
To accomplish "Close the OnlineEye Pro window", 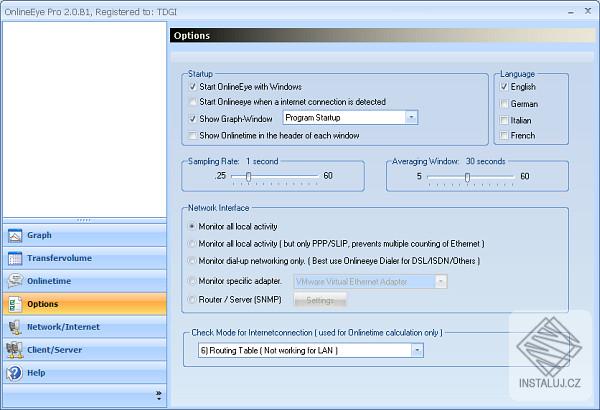I will click(x=588, y=11).
